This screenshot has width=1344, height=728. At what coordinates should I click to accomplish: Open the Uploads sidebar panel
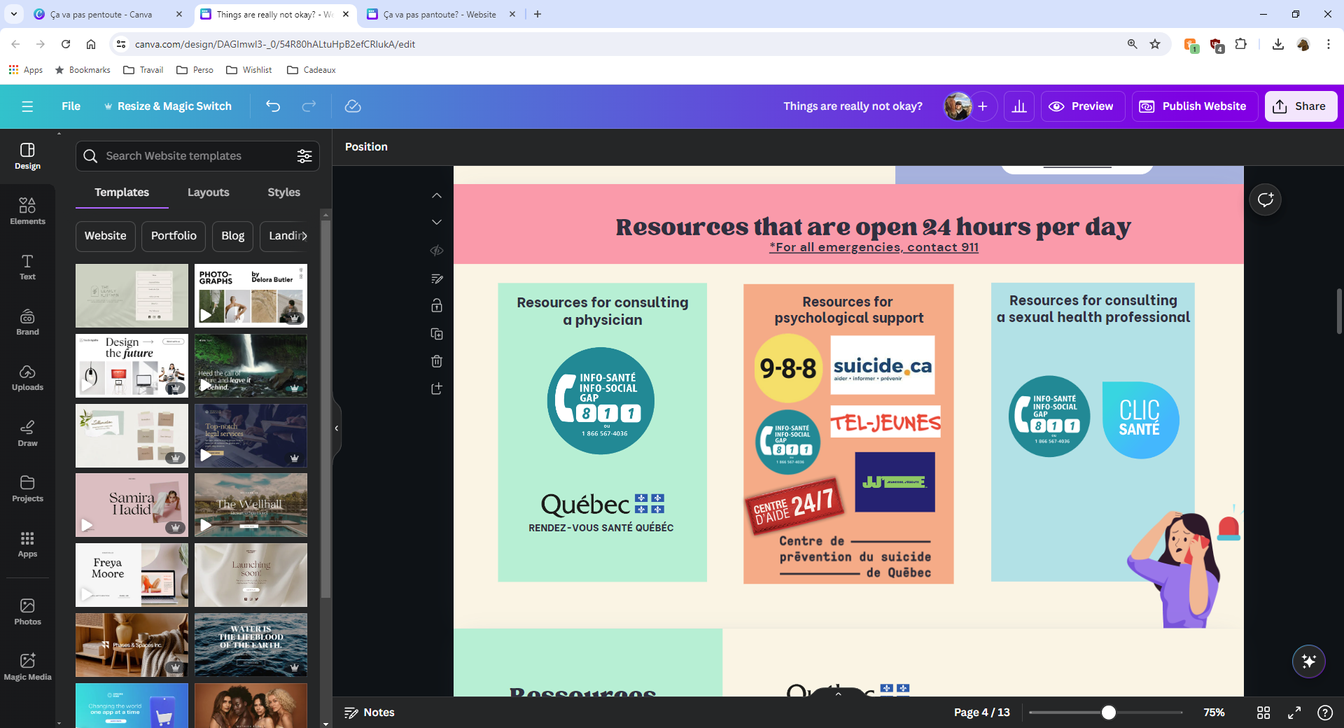tap(27, 377)
